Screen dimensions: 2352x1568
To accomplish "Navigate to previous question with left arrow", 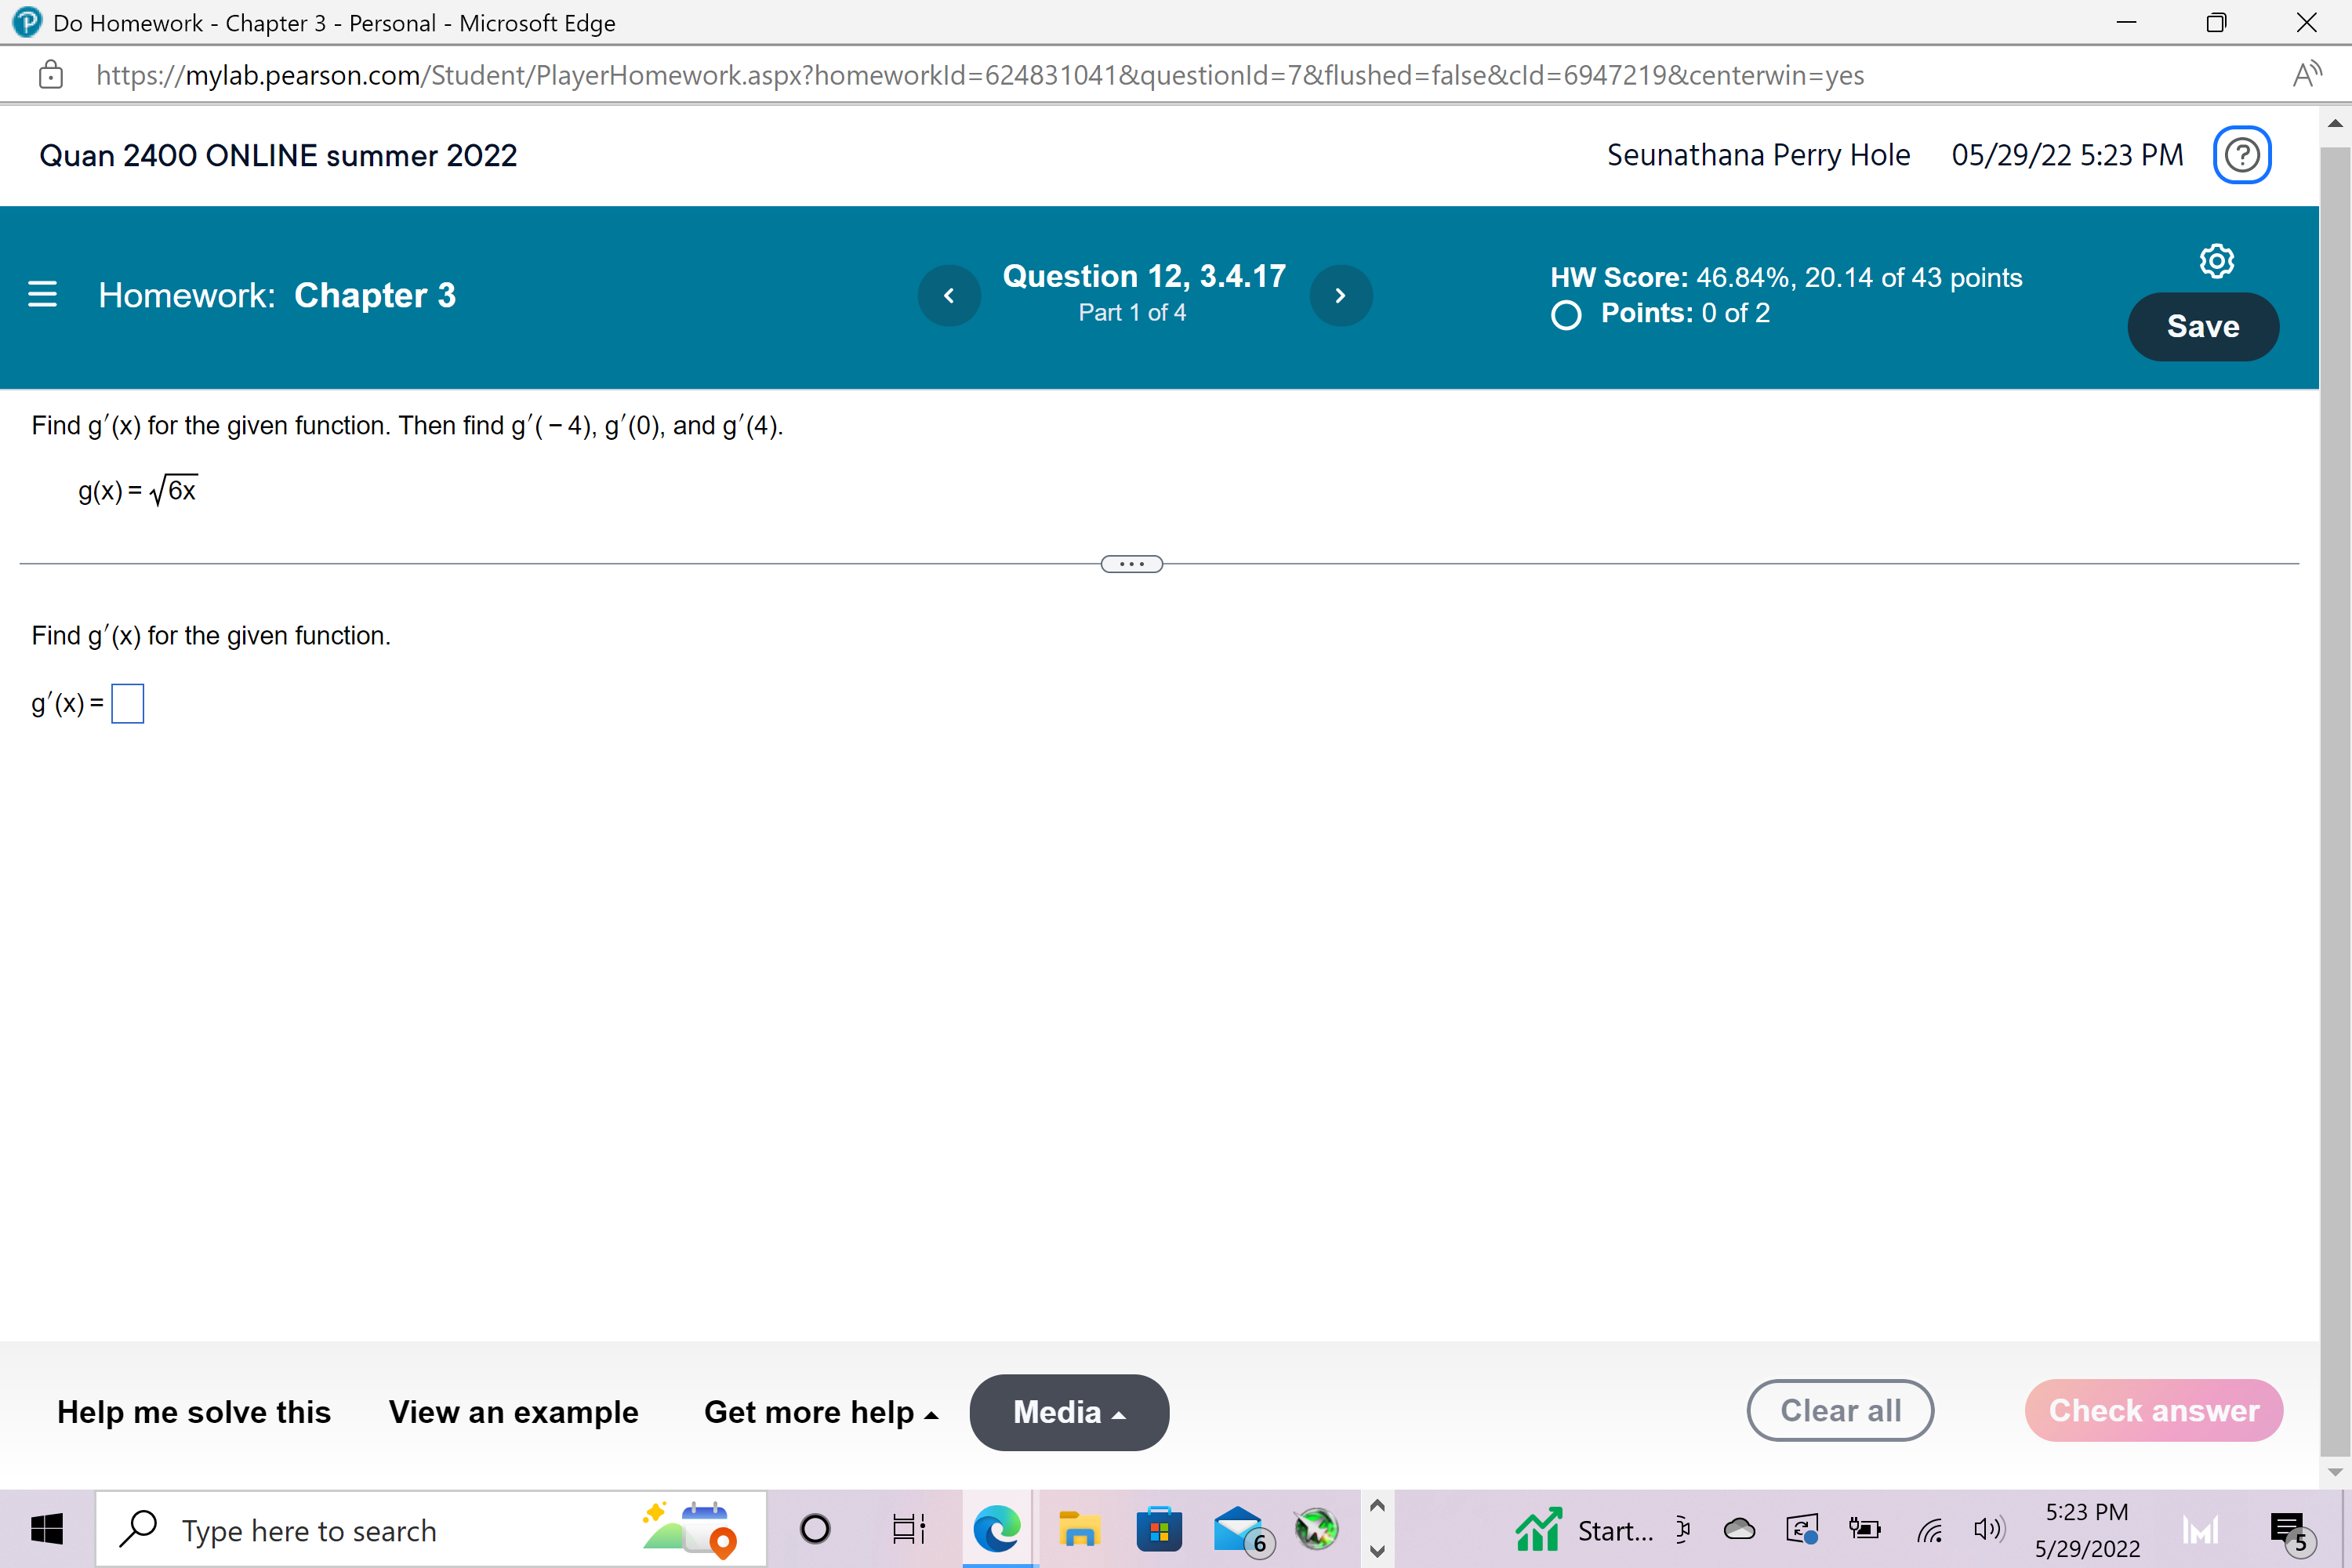I will [x=949, y=295].
